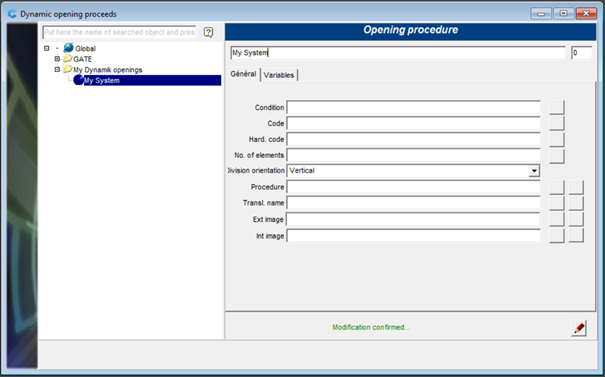Click the app icon in title bar
The width and height of the screenshot is (605, 377).
click(12, 14)
